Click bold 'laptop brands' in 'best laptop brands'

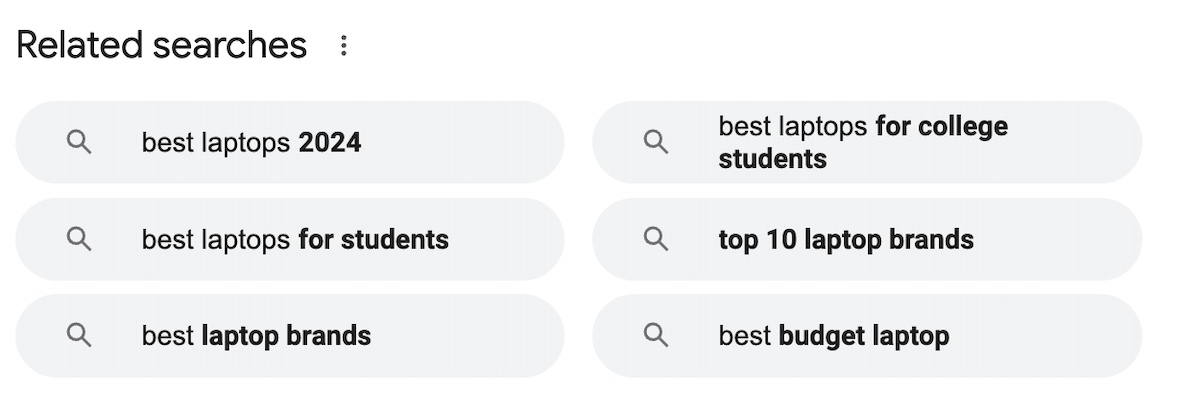pos(286,335)
